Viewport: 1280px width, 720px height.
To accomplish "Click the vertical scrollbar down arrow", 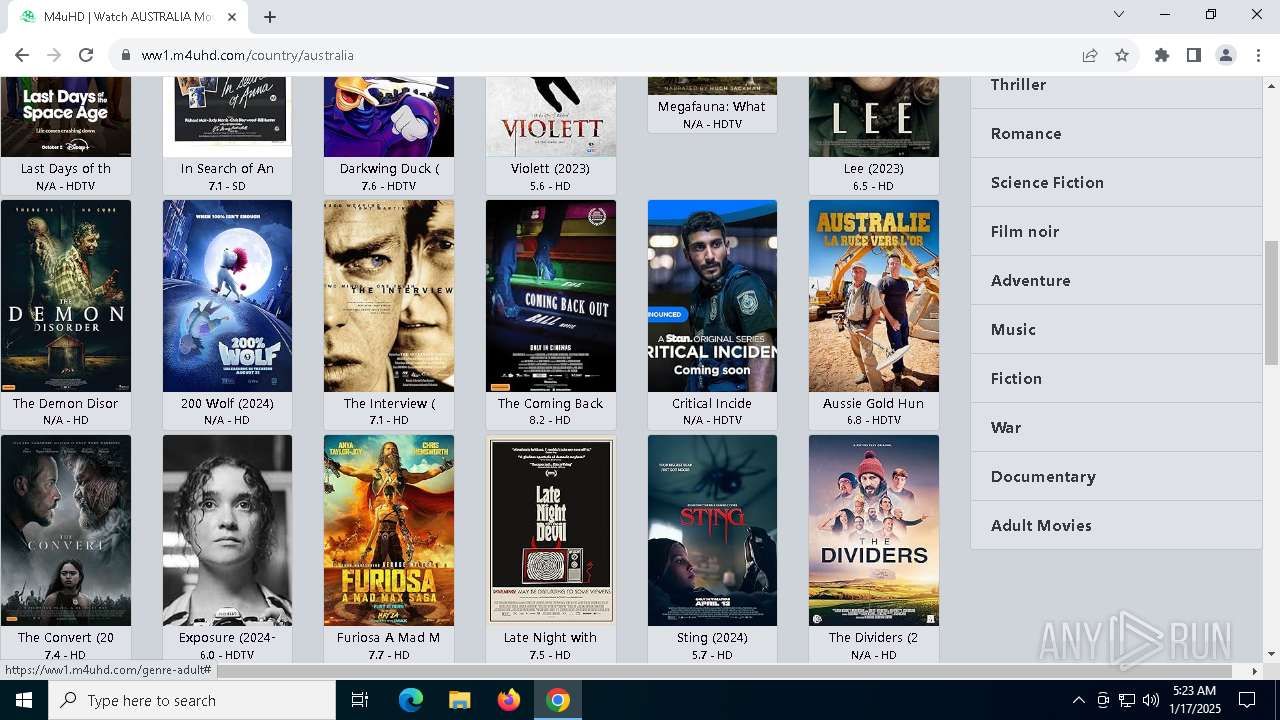I will 1272,654.
